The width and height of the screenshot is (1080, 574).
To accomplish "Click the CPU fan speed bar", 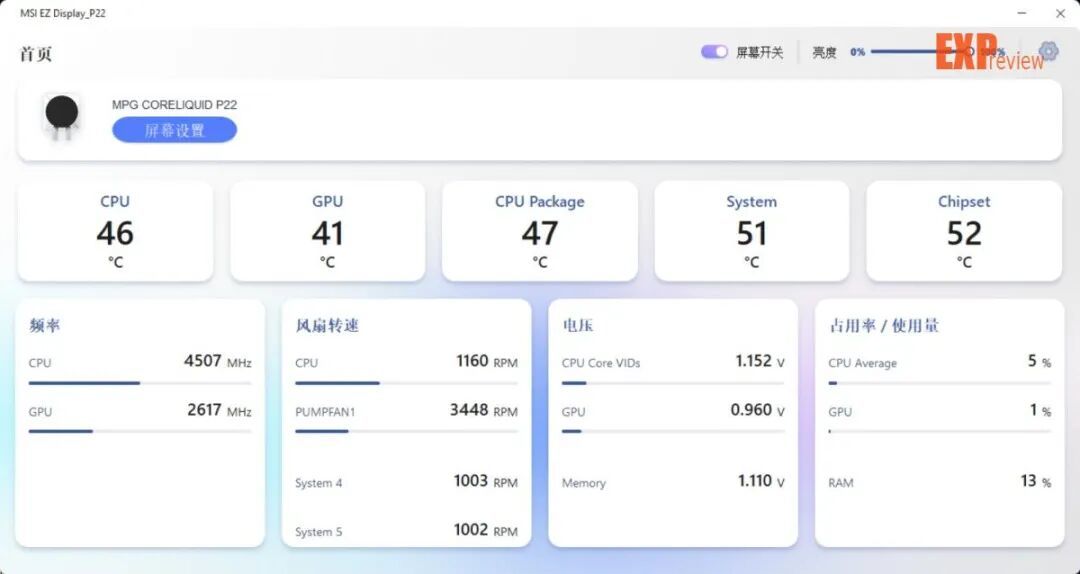I will pyautogui.click(x=406, y=383).
